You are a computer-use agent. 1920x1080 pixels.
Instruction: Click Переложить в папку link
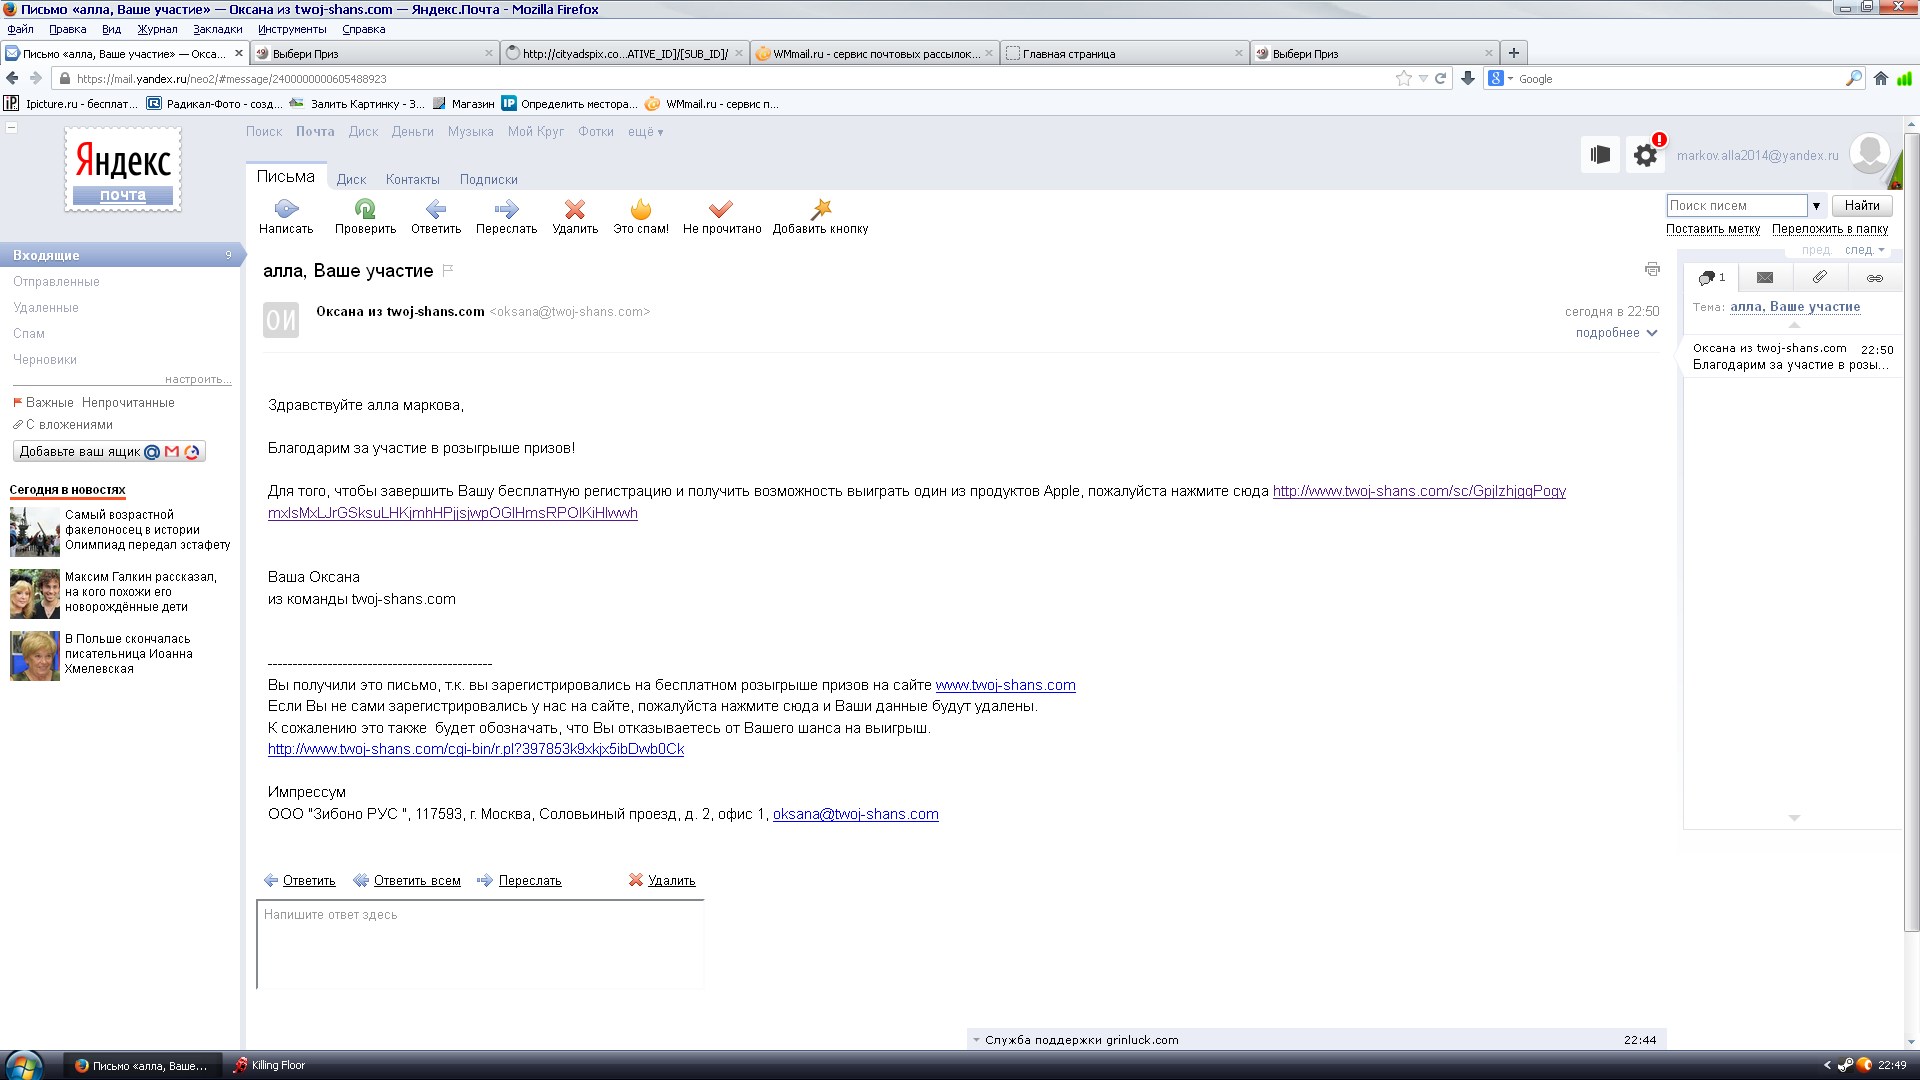coord(1829,229)
